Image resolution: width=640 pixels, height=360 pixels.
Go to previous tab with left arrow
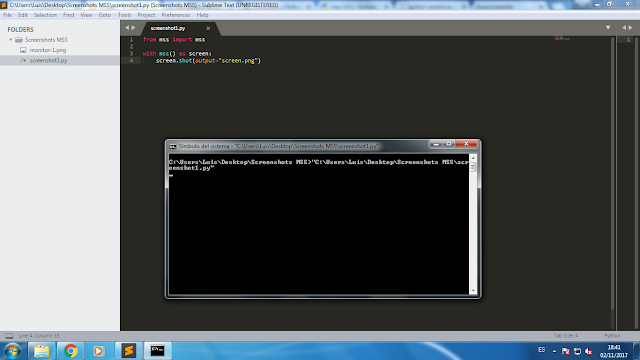pyautogui.click(x=127, y=28)
